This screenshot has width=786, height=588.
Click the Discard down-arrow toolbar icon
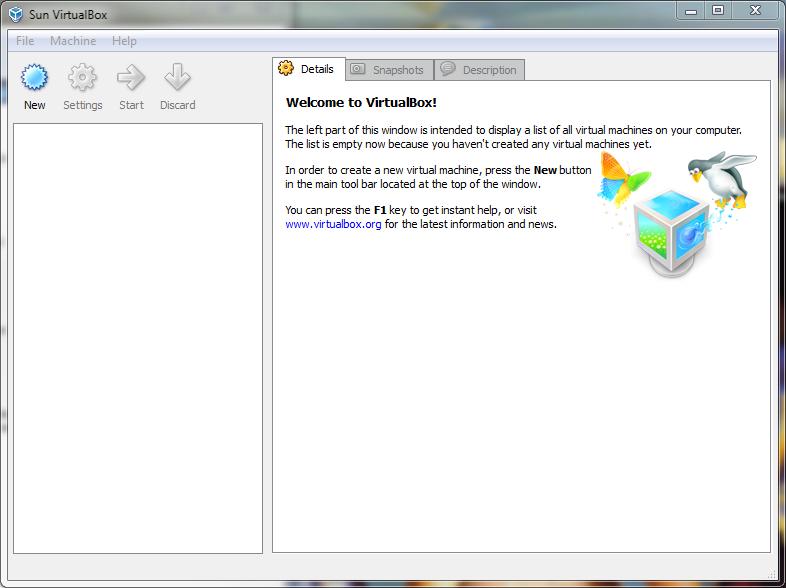click(x=177, y=79)
